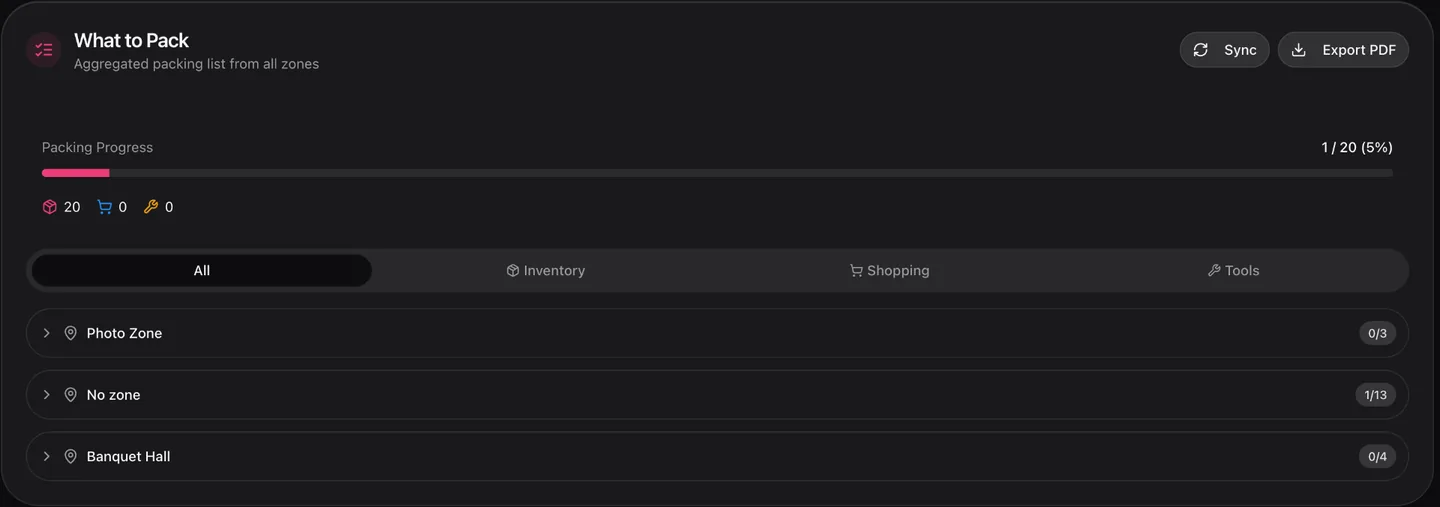Select the All tab
Screen dimensions: 1440x507
click(202, 270)
